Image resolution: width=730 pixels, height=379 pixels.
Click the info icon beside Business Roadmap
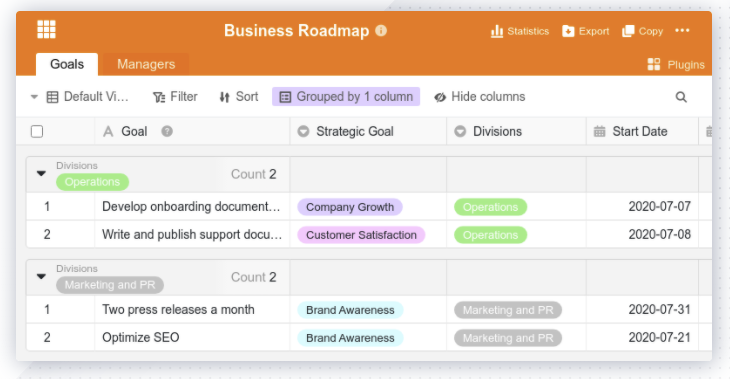pos(381,31)
